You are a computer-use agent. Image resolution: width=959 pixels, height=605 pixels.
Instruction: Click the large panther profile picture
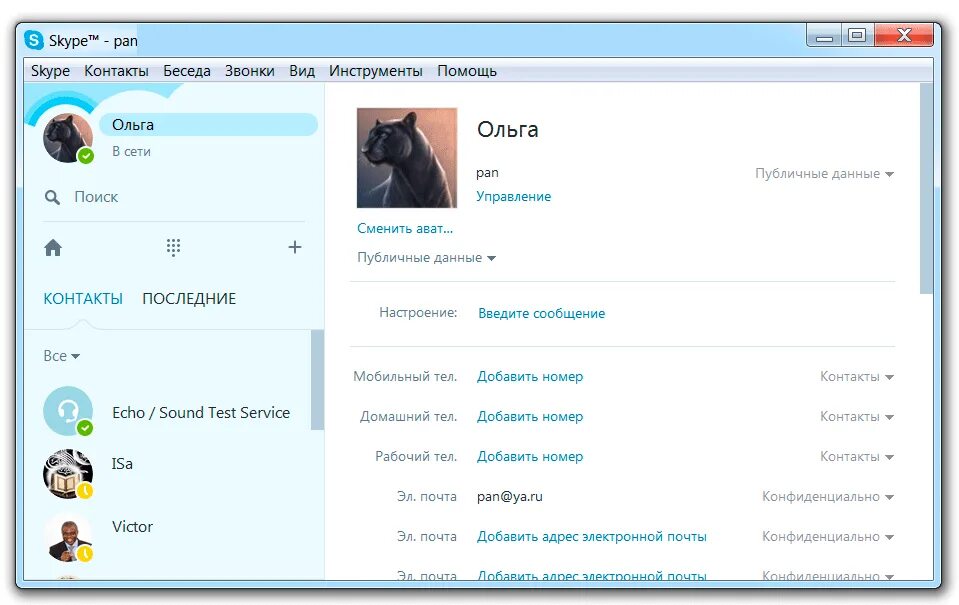[407, 158]
